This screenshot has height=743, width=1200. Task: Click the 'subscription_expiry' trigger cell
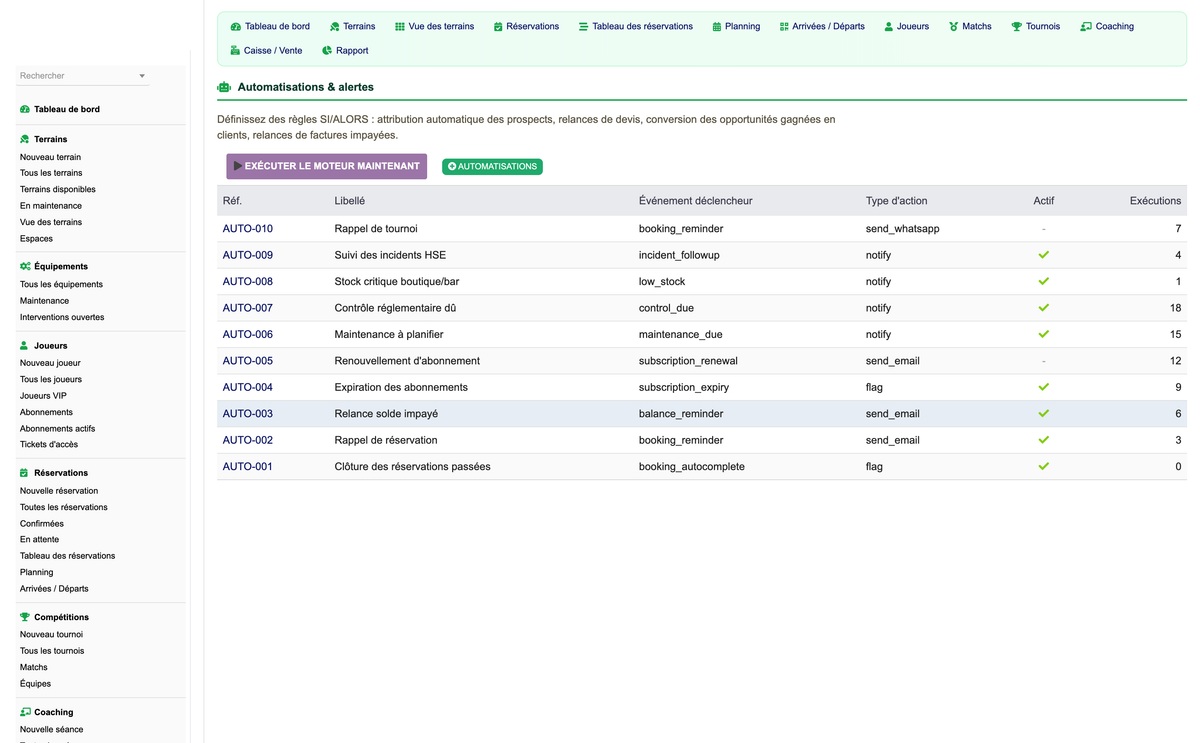click(x=684, y=388)
